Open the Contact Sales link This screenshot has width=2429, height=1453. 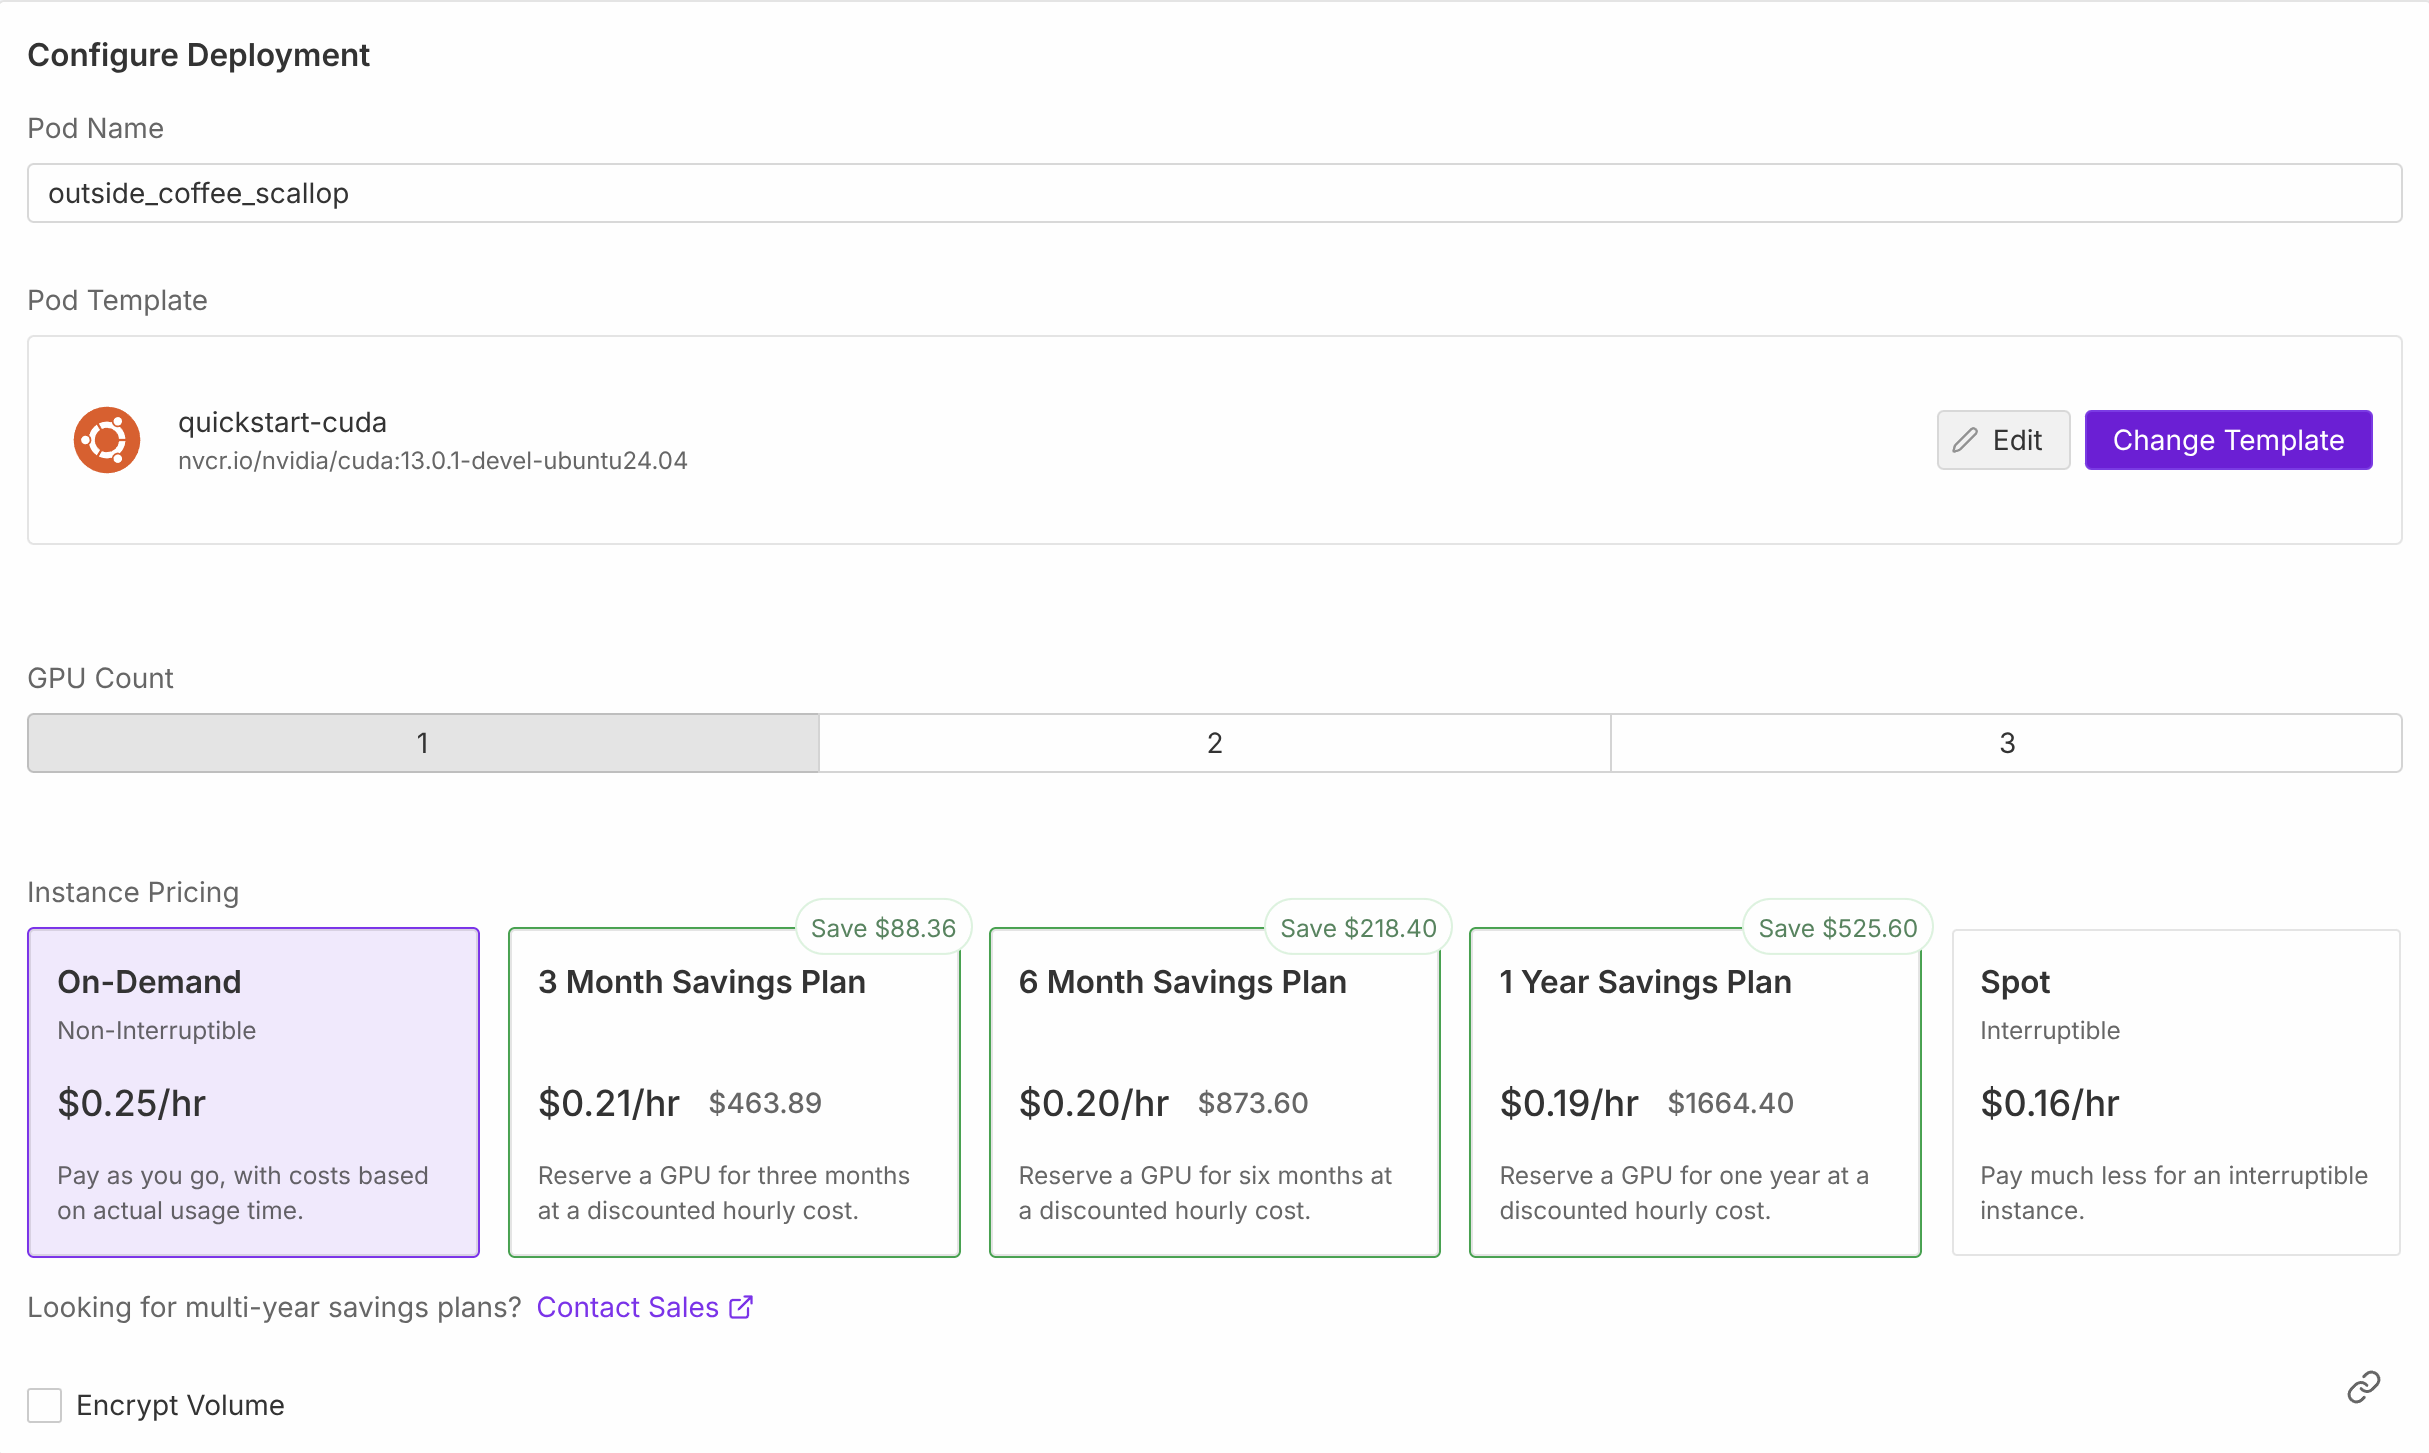point(628,1307)
